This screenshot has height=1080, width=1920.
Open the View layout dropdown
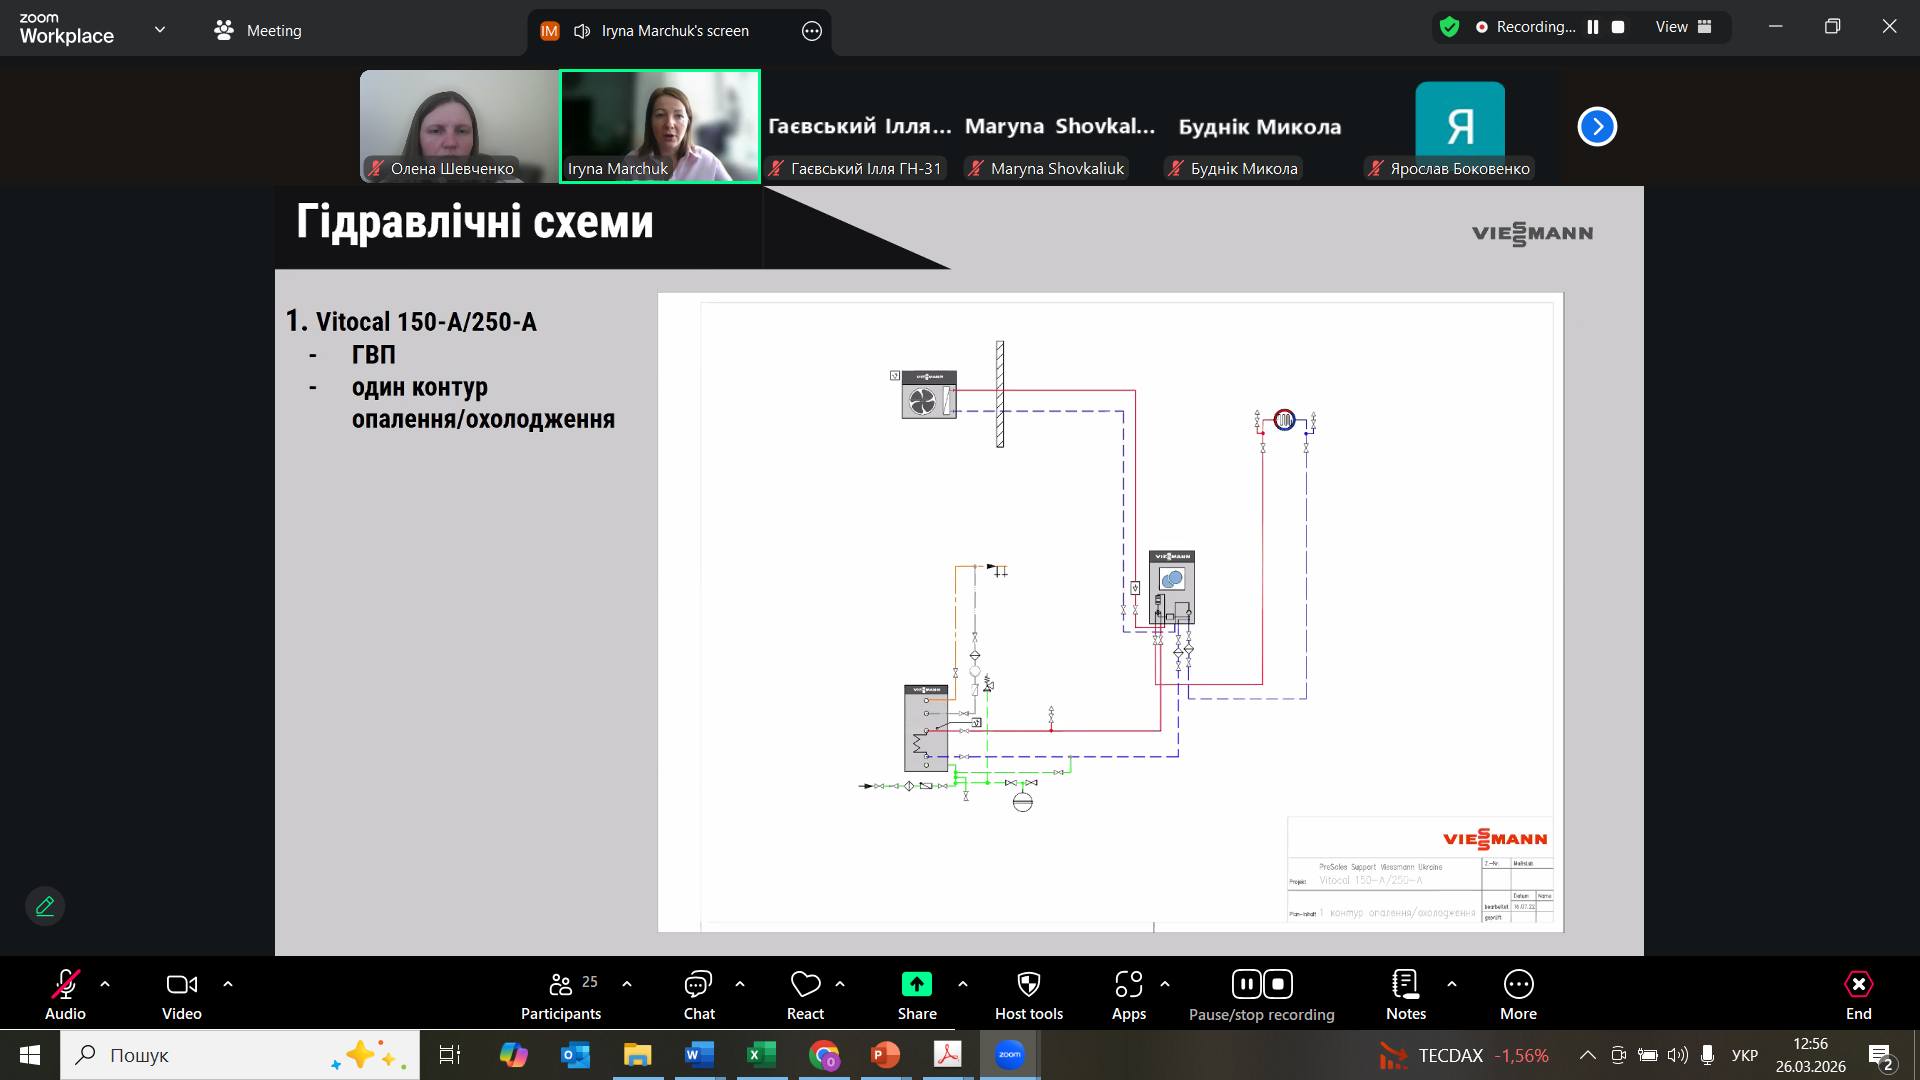(x=1683, y=27)
